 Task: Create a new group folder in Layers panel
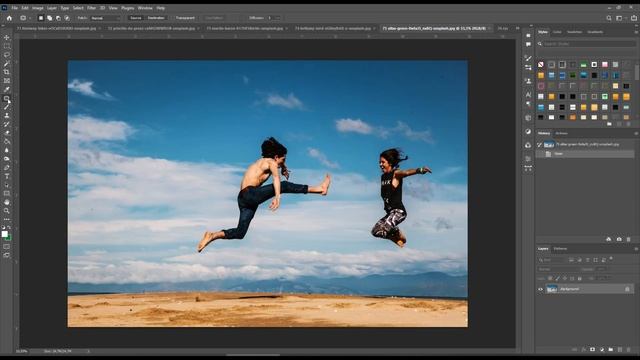[x=611, y=350]
